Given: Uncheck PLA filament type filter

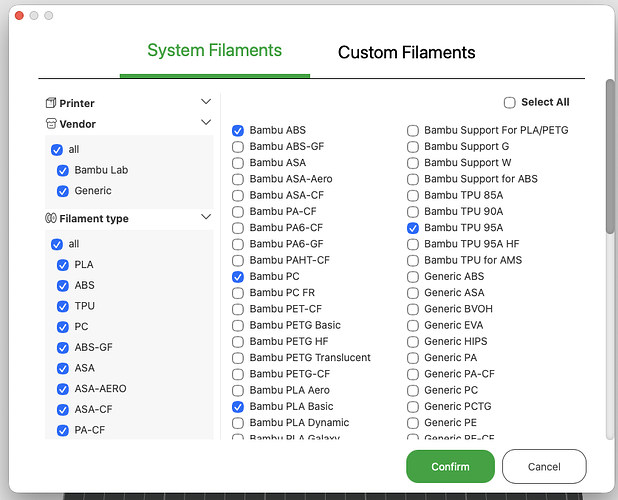Looking at the screenshot, I should pyautogui.click(x=63, y=265).
